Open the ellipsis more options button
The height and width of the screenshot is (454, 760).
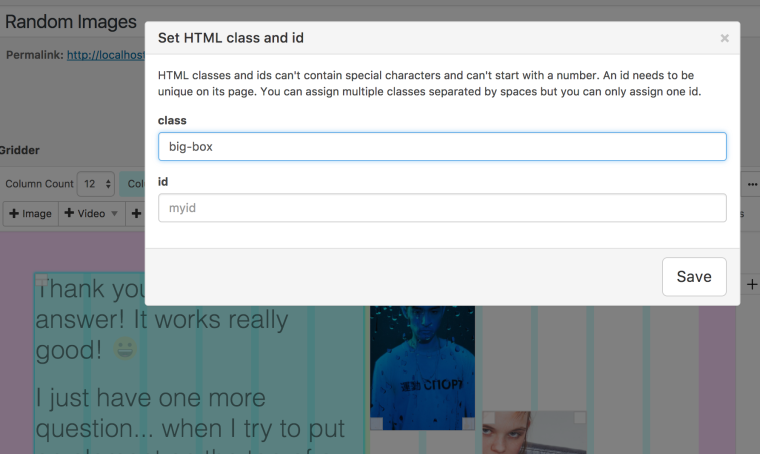click(750, 184)
